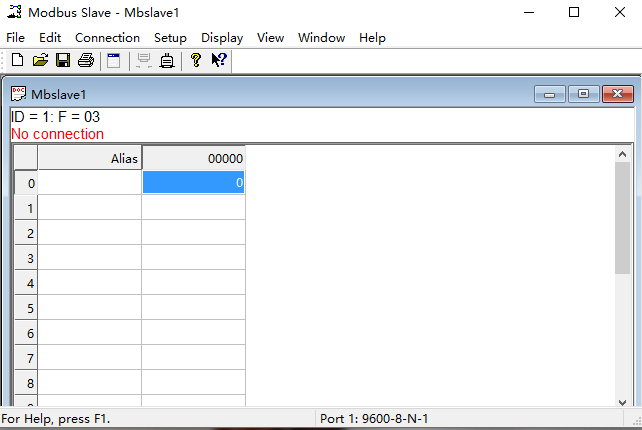Viewport: 642px width, 430px height.
Task: Open the Connection menu
Action: (107, 38)
